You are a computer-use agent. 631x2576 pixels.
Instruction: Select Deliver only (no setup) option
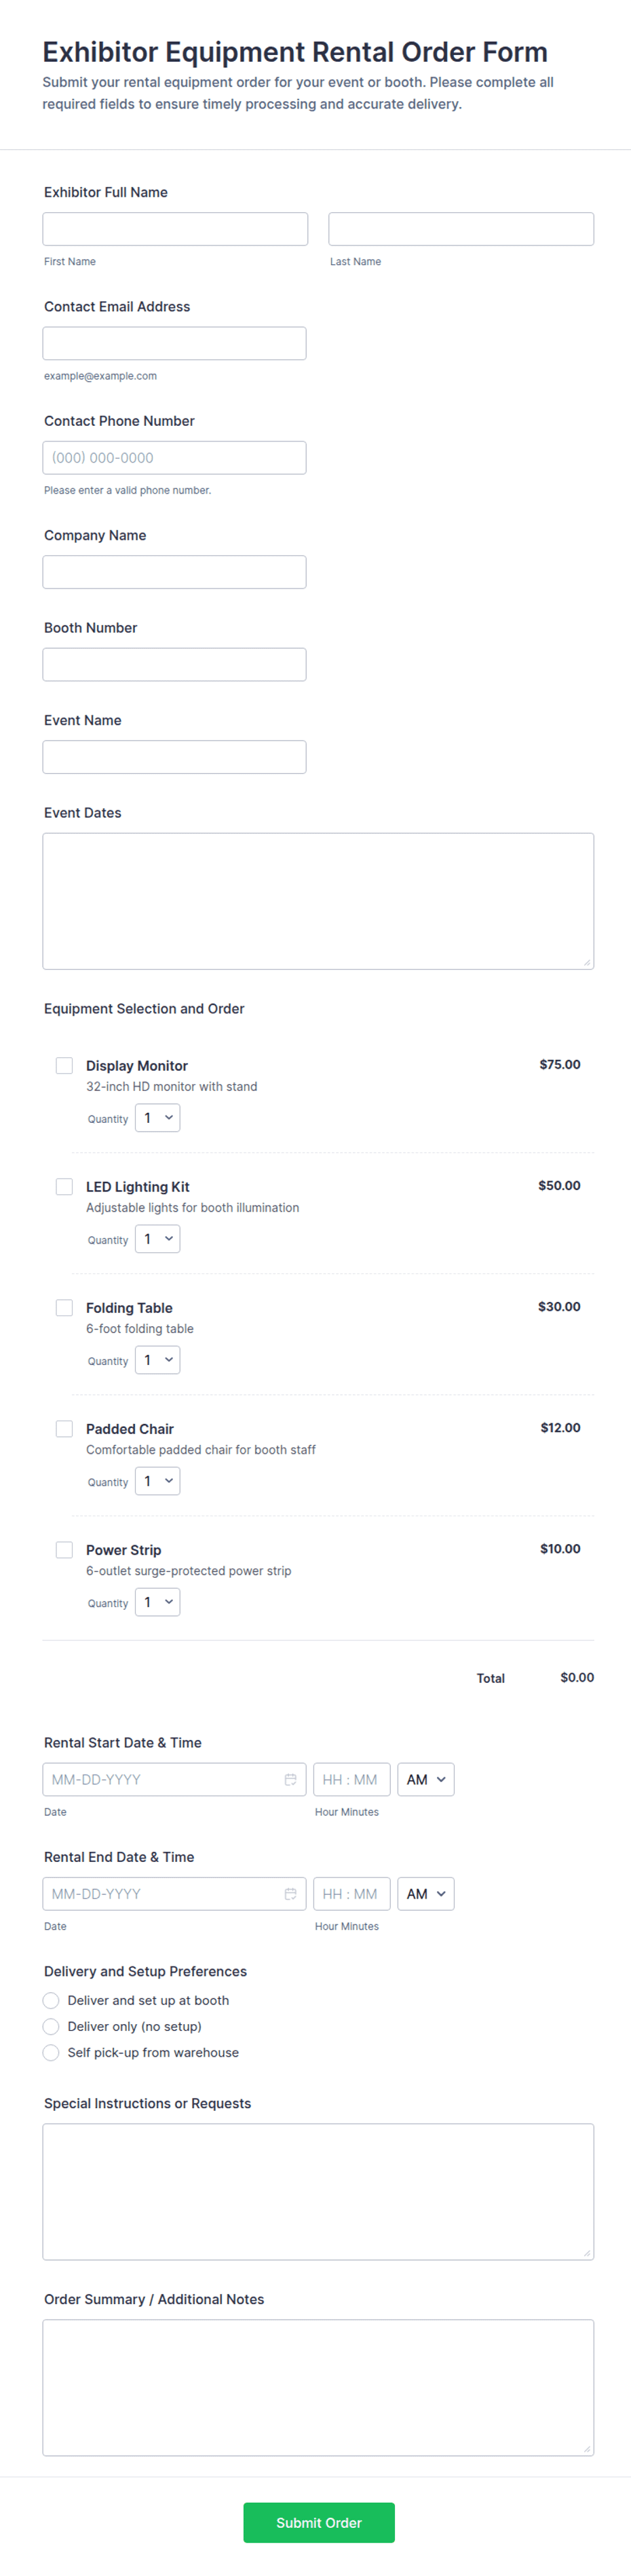(51, 2026)
